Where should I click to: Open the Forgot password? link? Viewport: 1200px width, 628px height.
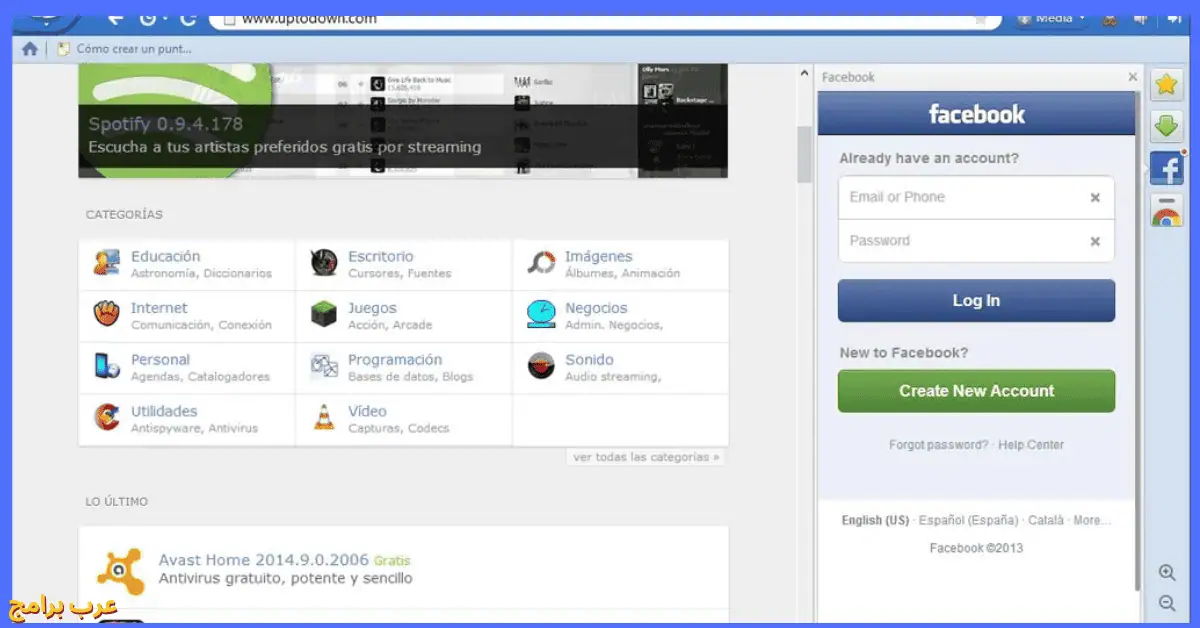pyautogui.click(x=938, y=445)
